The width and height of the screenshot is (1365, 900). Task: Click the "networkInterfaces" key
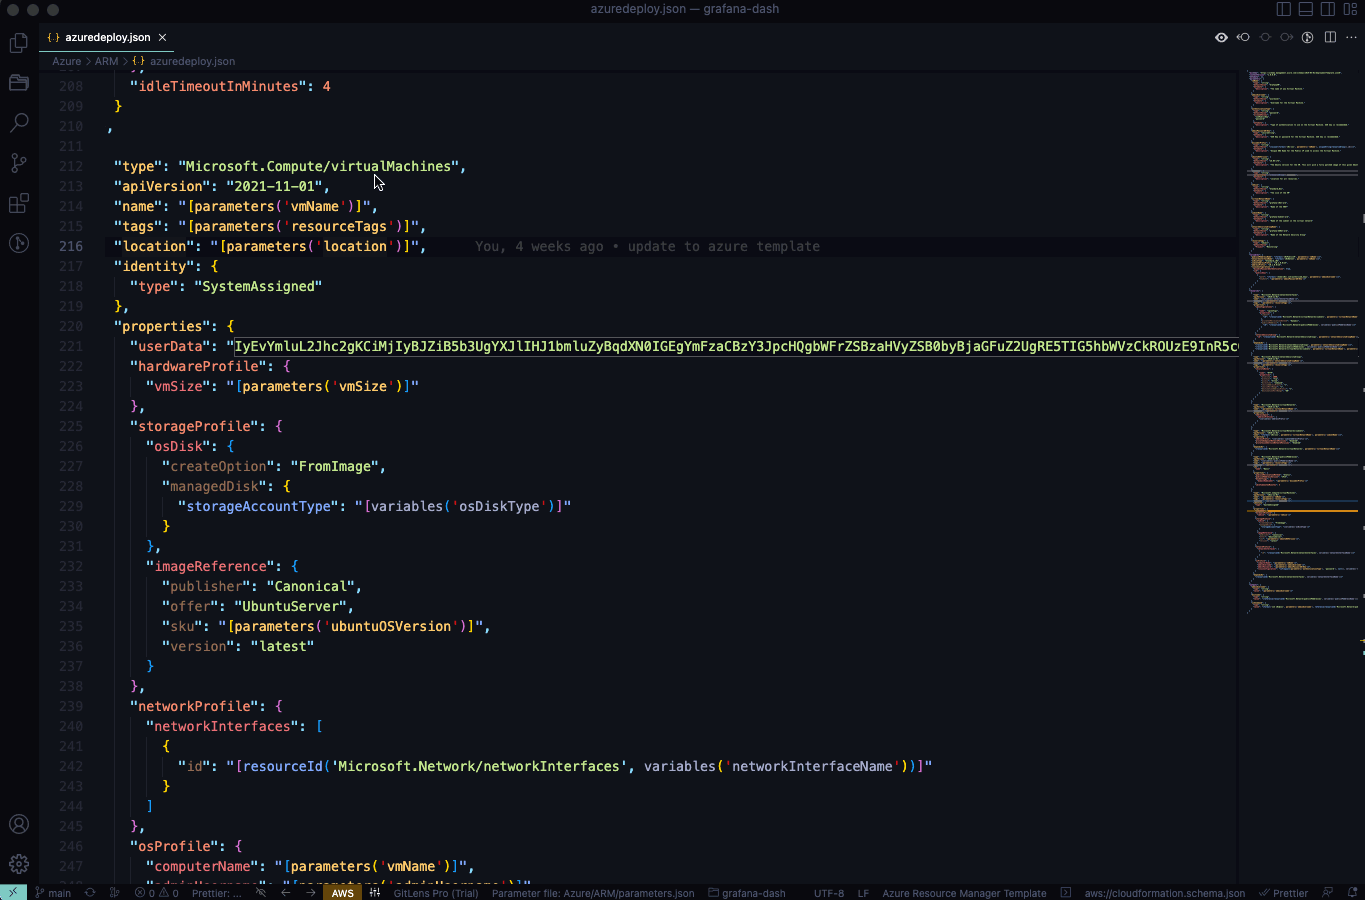tap(222, 726)
